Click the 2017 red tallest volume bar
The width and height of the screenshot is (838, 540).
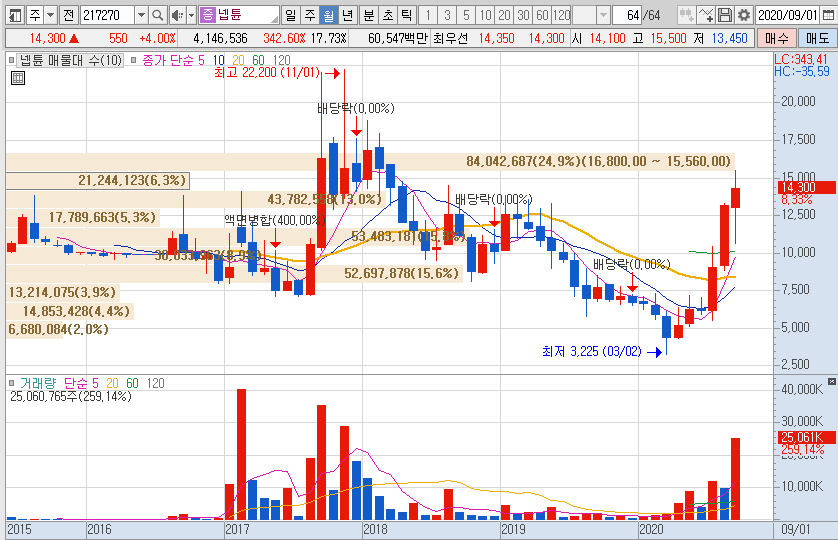click(241, 454)
